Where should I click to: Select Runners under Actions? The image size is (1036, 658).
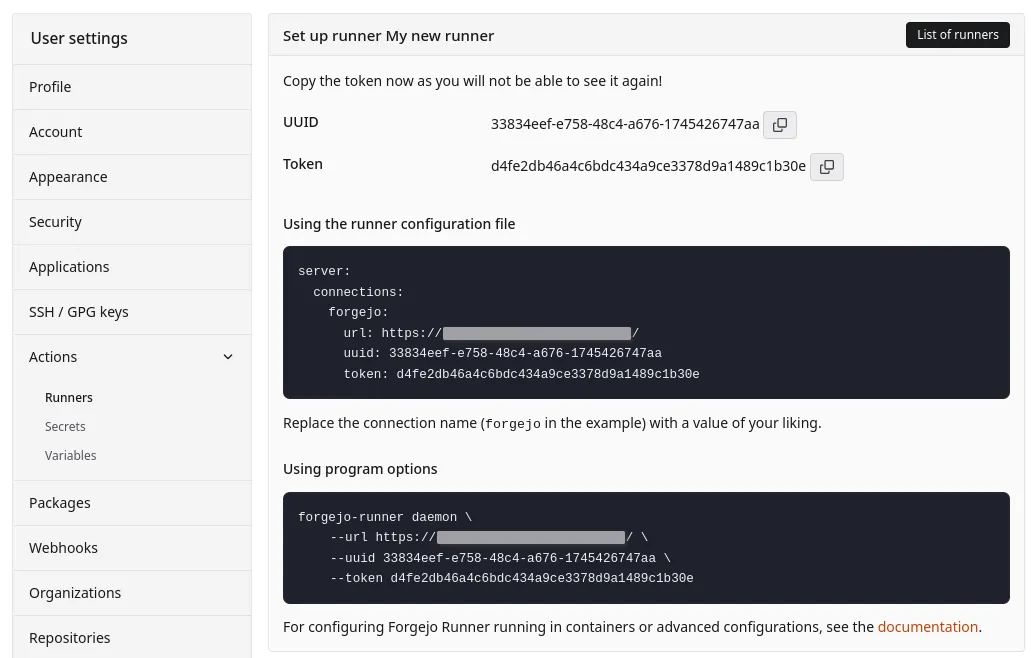tap(69, 398)
